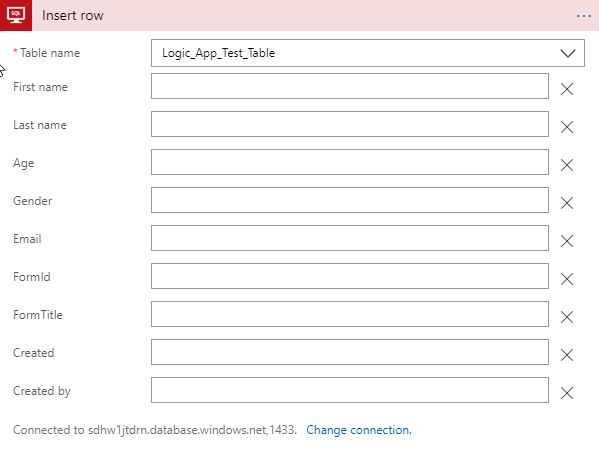Click the SQL connector icon
This screenshot has width=599, height=453.
pos(16,15)
